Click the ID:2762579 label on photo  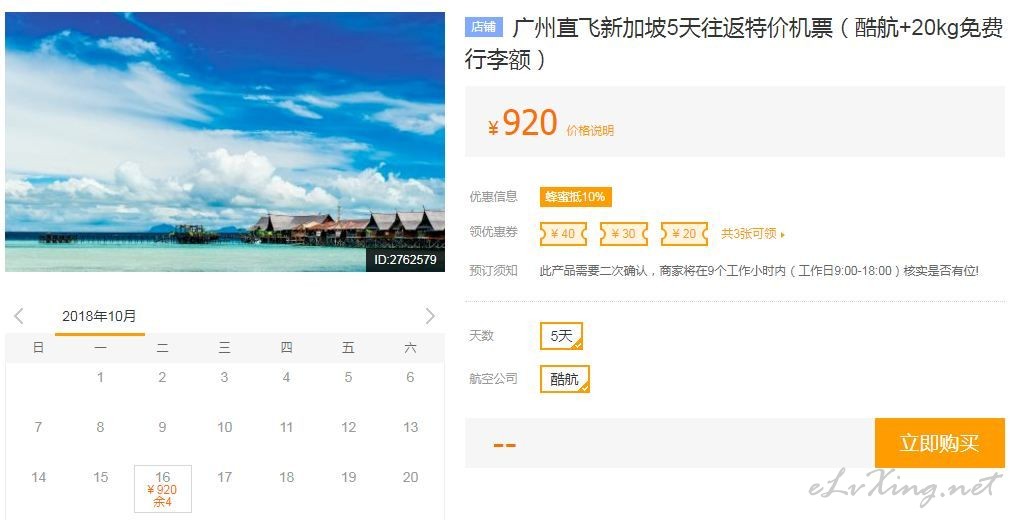[406, 260]
